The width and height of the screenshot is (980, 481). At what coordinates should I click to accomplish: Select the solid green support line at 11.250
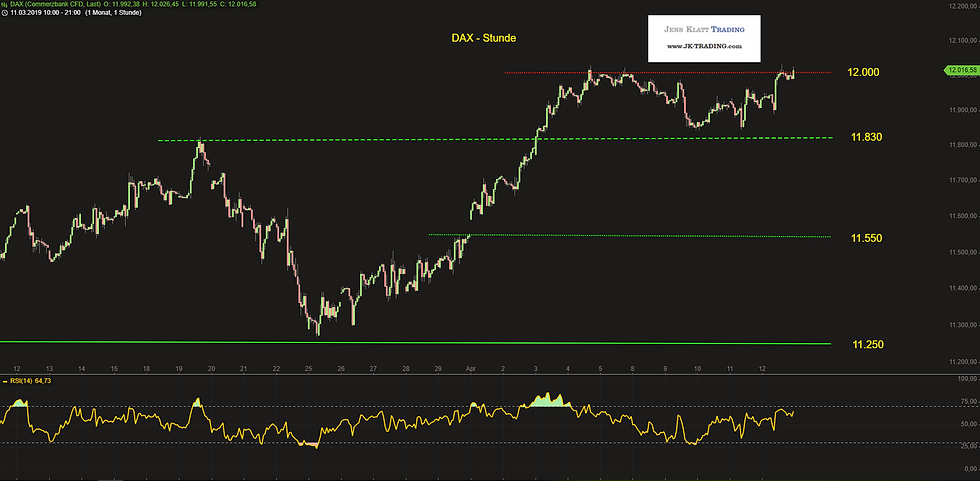[416, 342]
